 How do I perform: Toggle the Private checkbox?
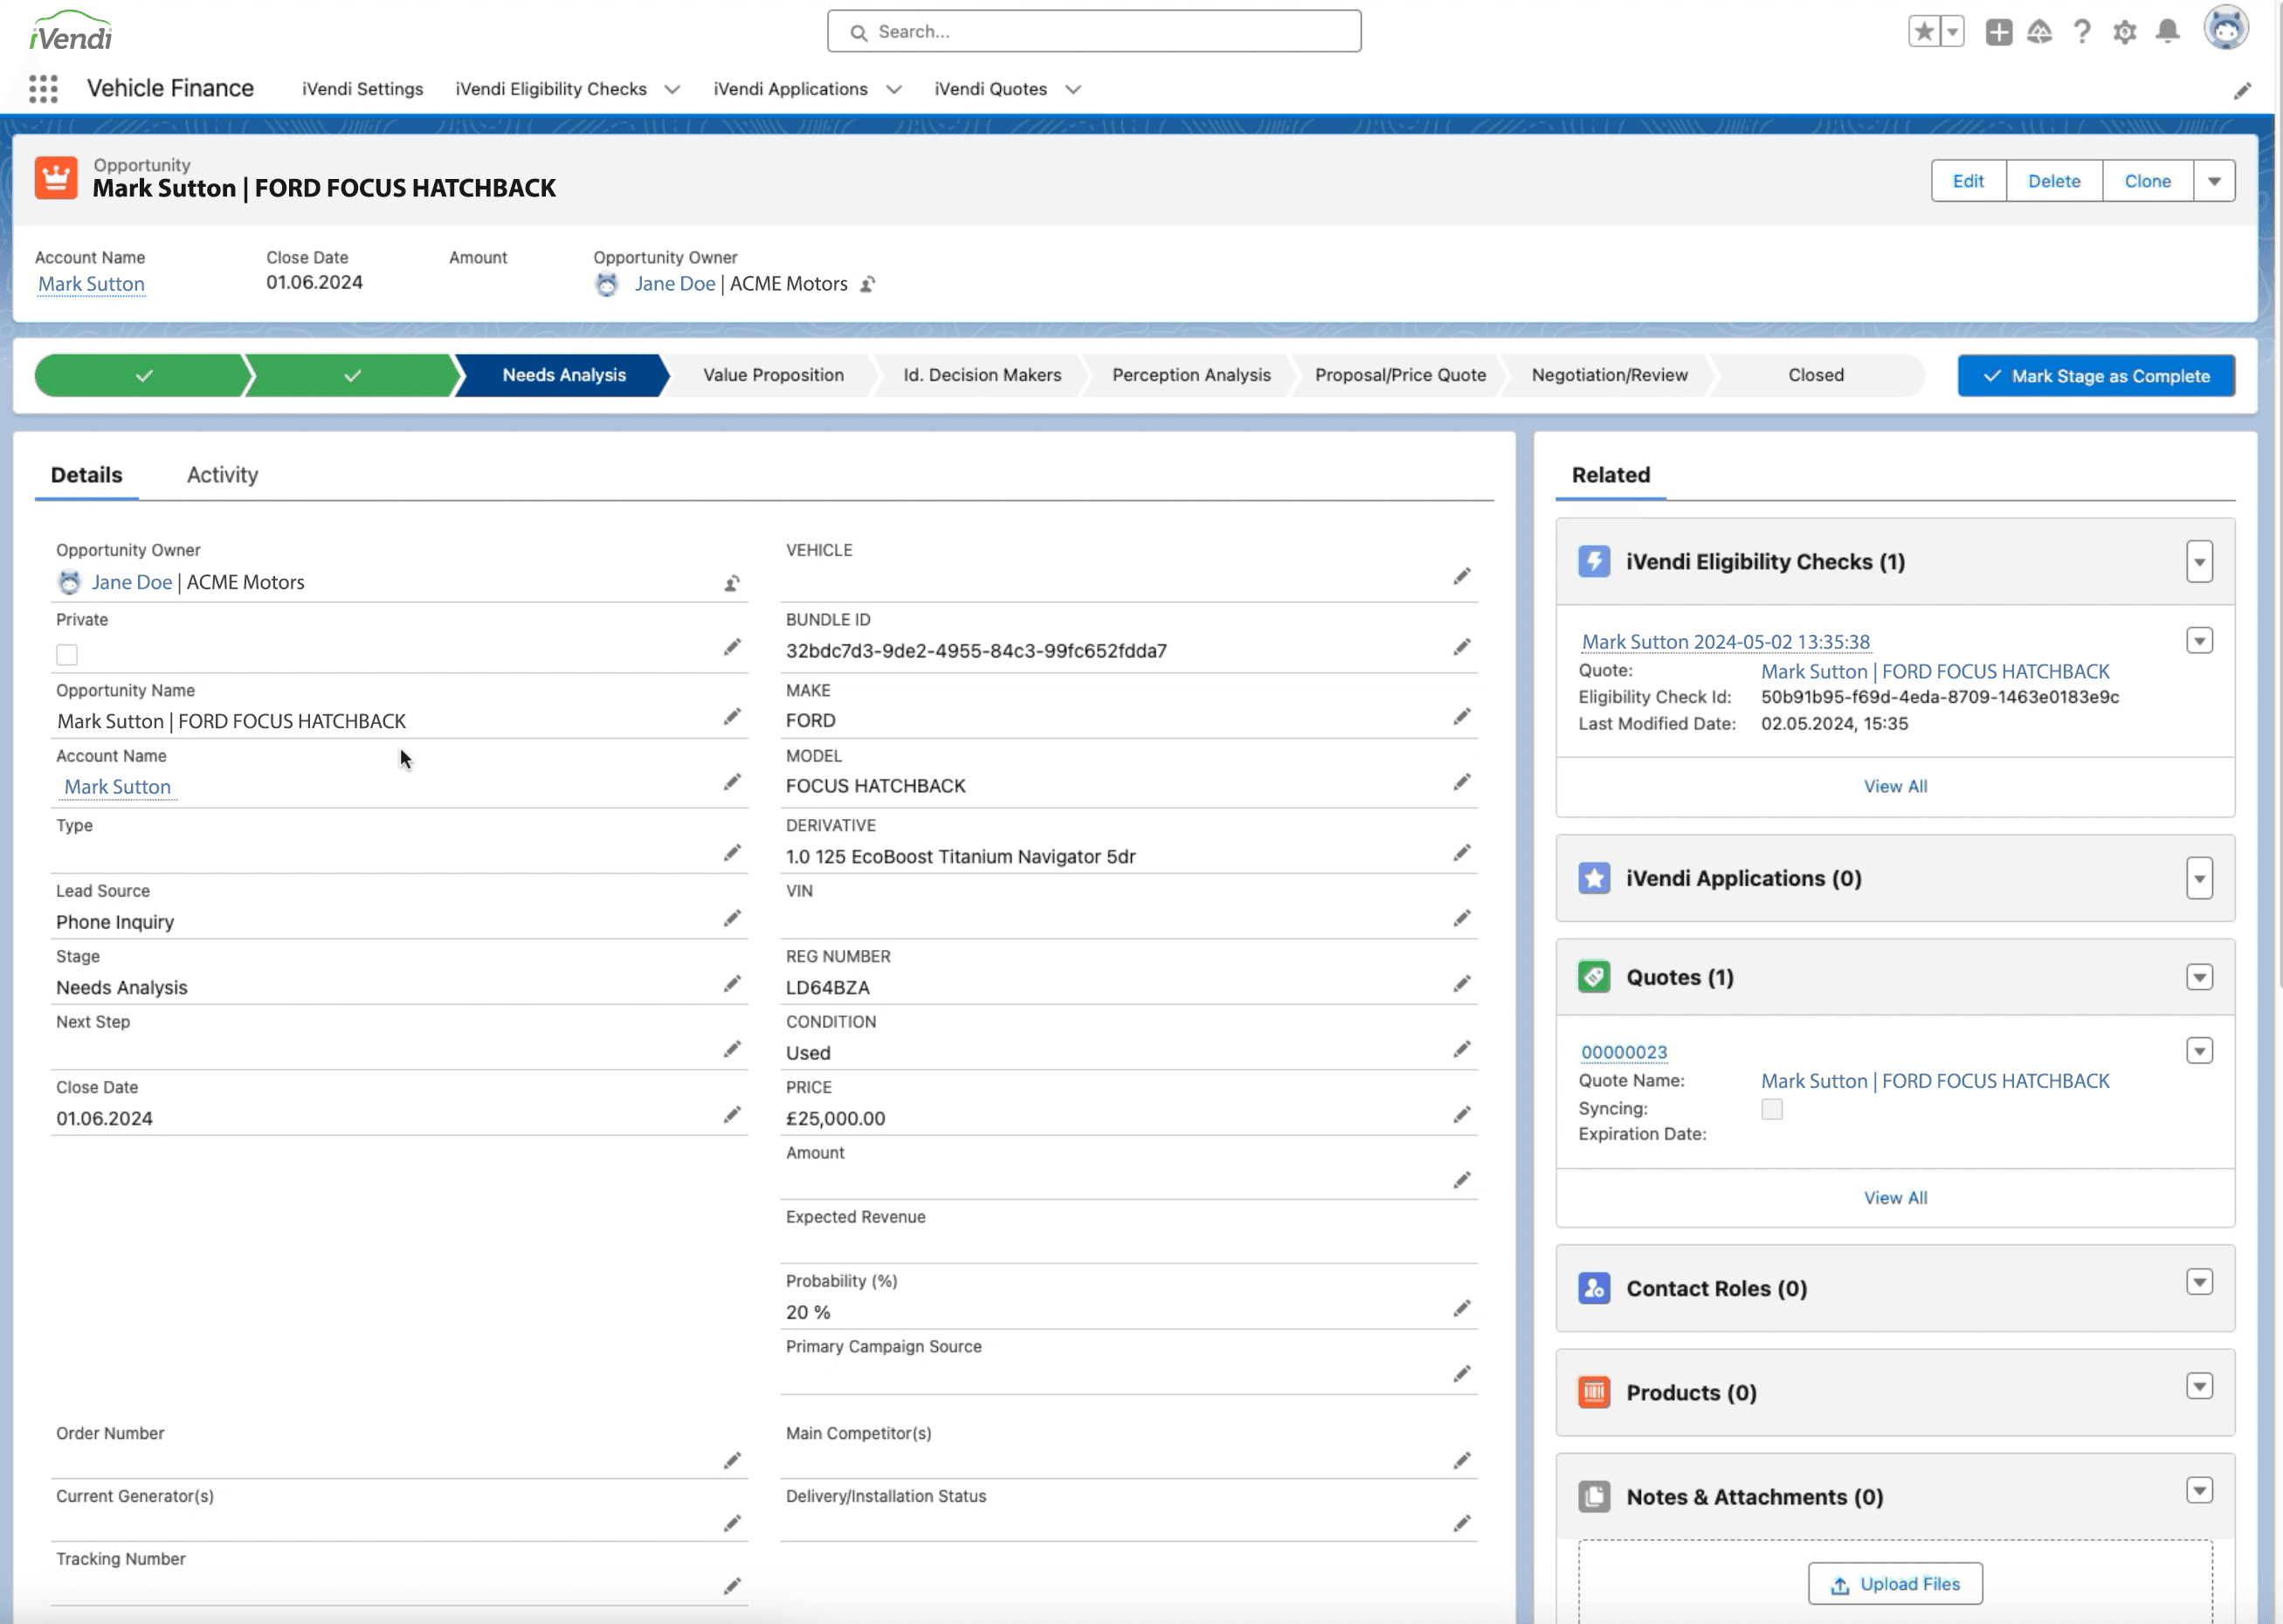click(x=67, y=655)
